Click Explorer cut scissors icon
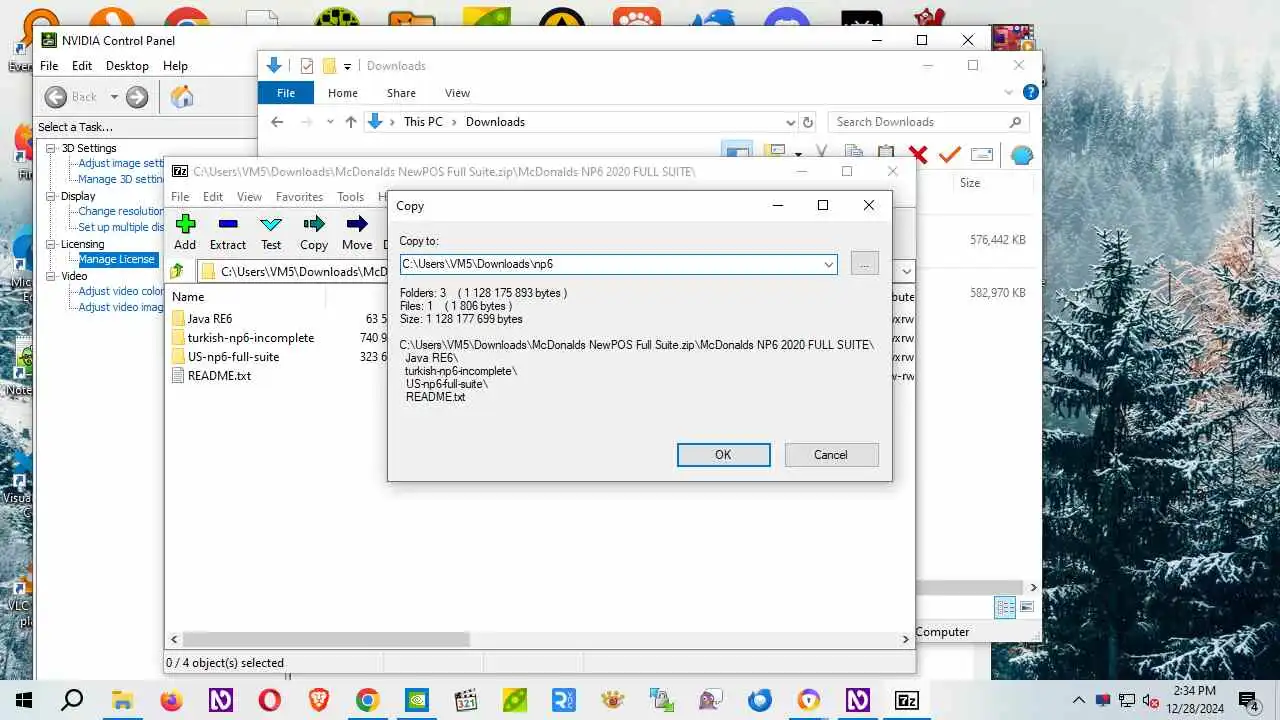Screen dimensions: 1280x720 822,154
